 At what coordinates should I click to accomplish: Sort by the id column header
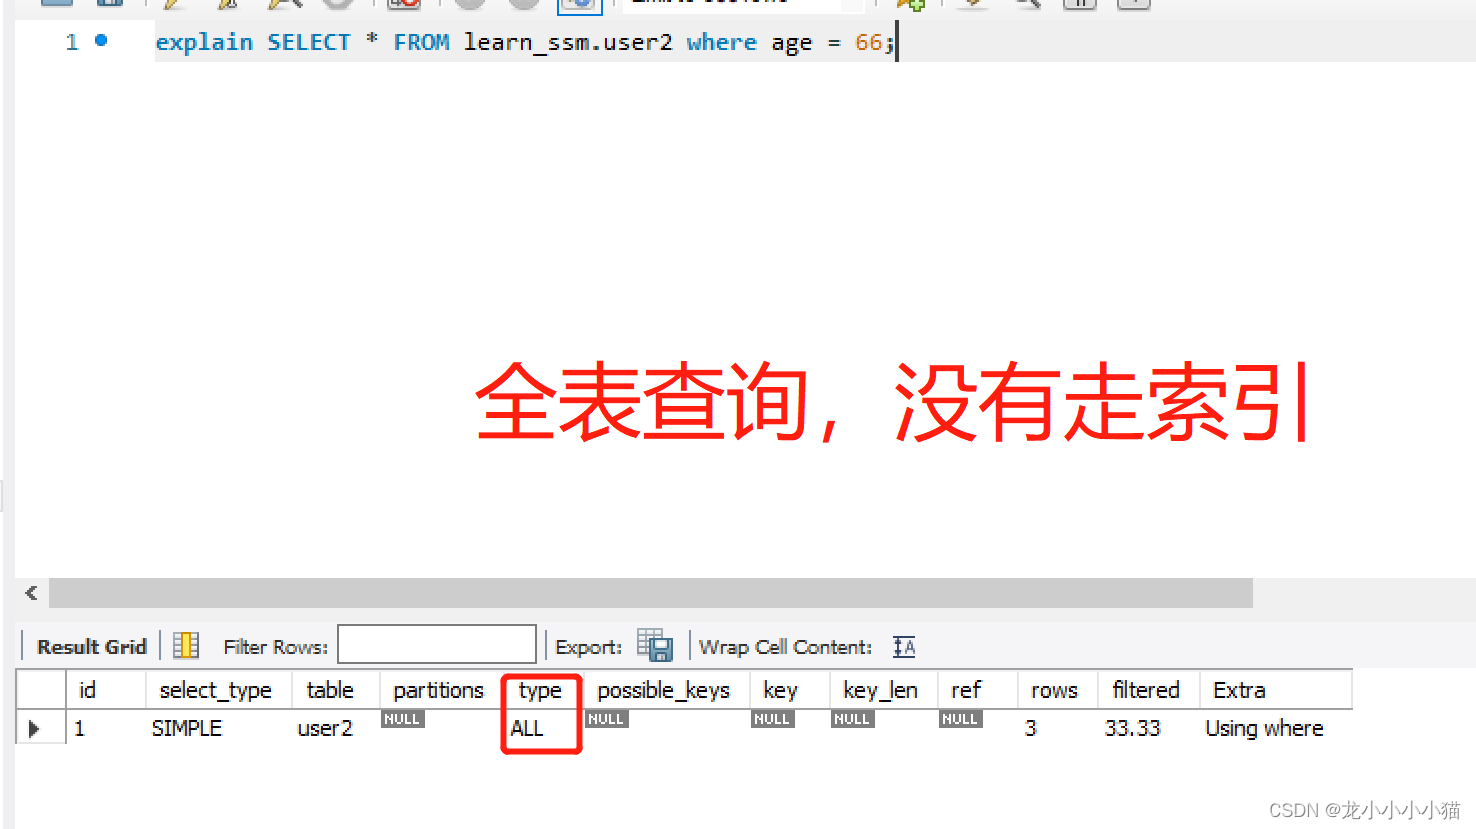coord(106,690)
